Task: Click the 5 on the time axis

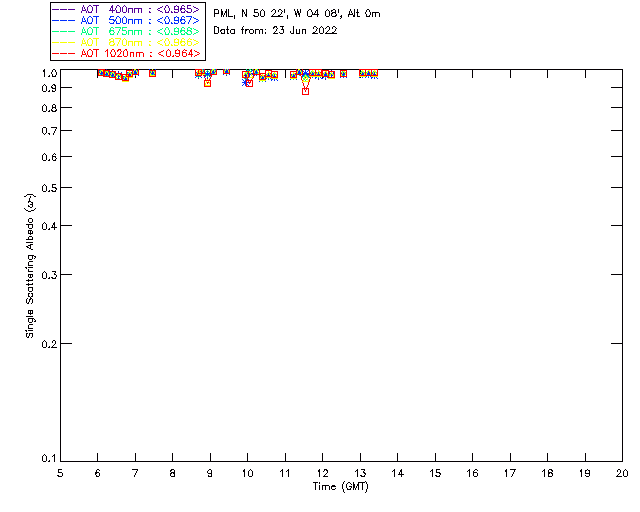Action: click(x=60, y=473)
